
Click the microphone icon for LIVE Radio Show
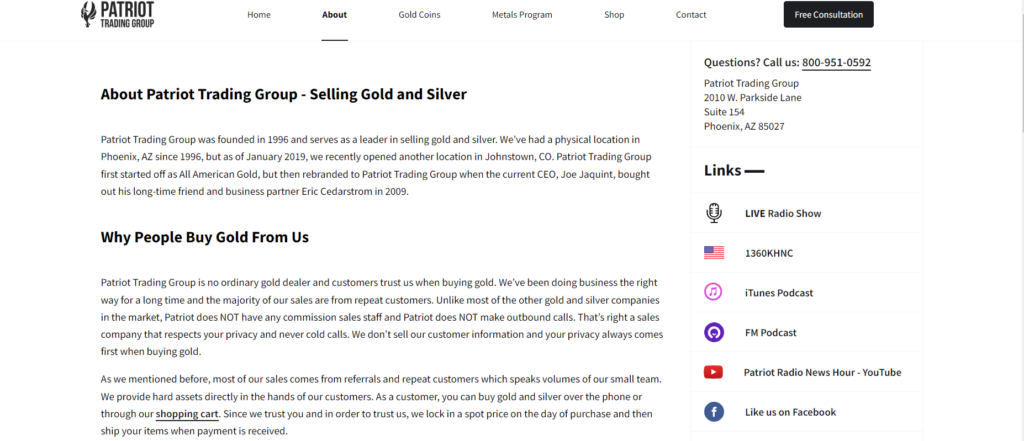tap(714, 213)
